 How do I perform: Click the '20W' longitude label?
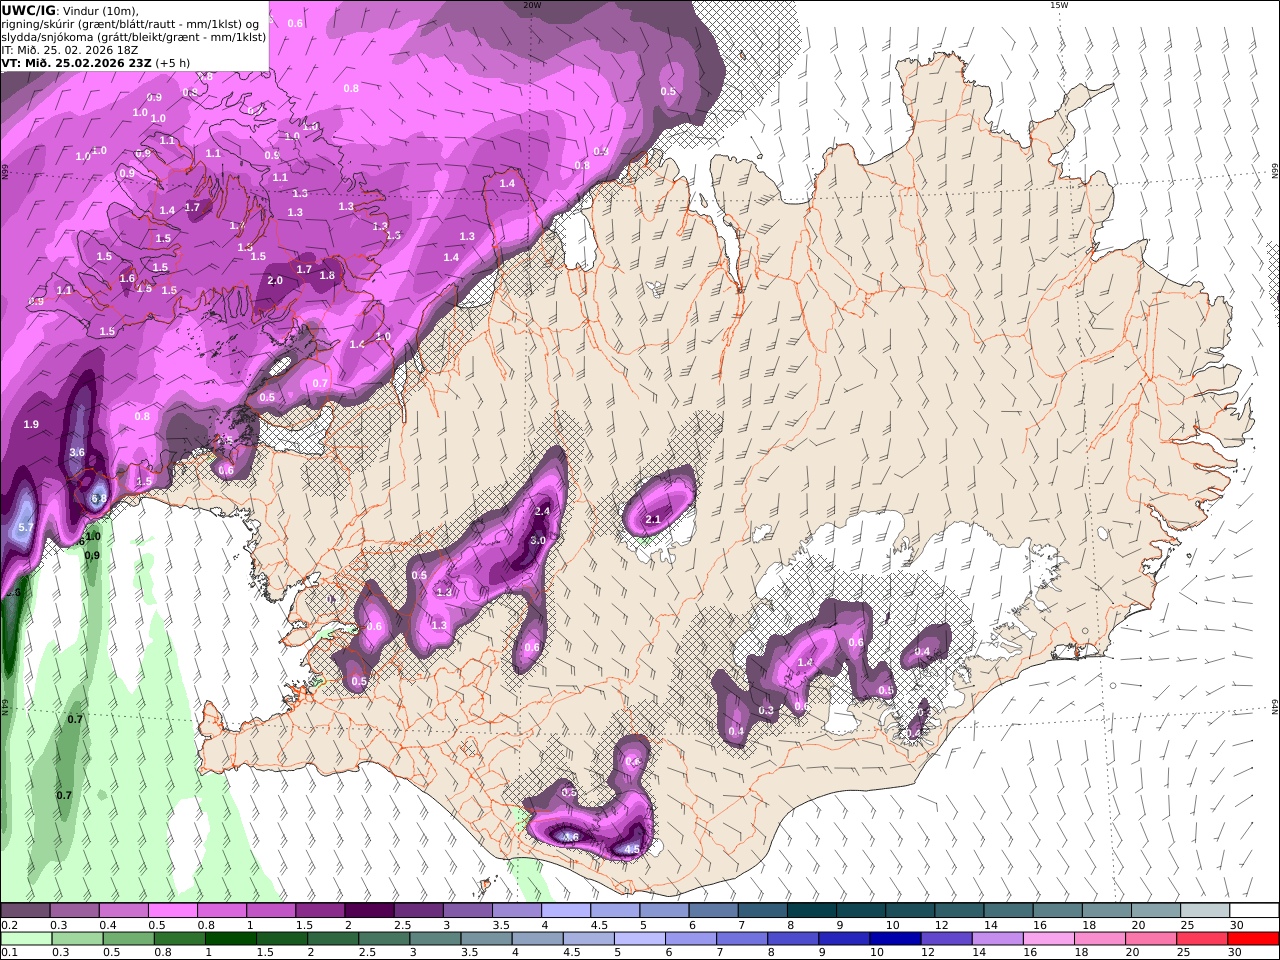tap(532, 5)
